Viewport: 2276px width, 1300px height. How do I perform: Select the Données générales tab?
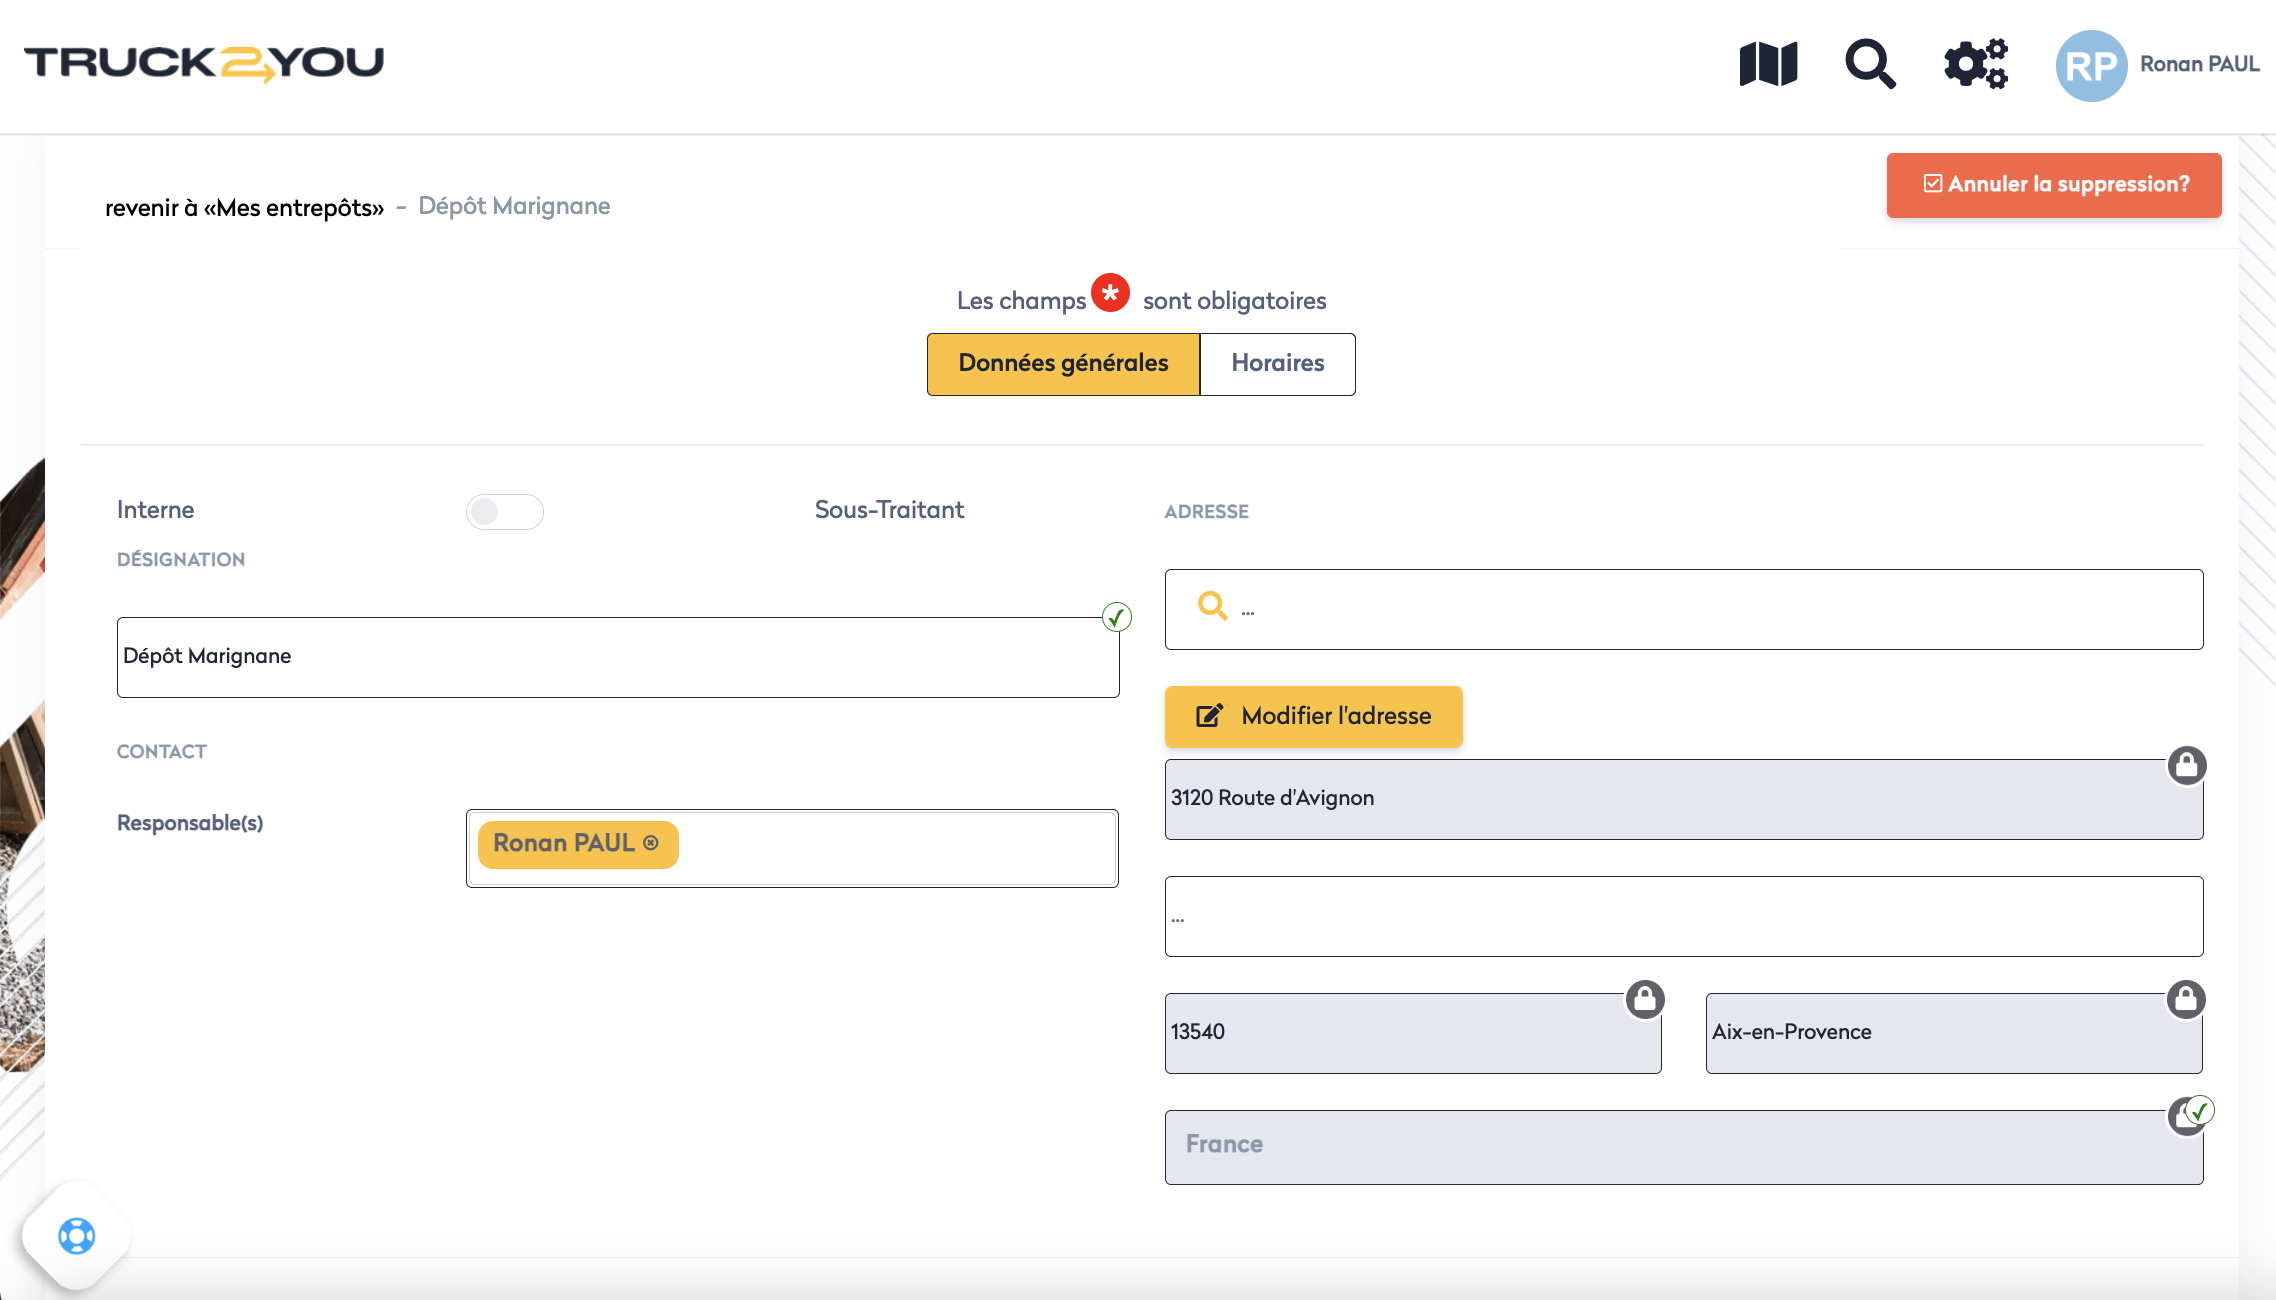[x=1063, y=364]
